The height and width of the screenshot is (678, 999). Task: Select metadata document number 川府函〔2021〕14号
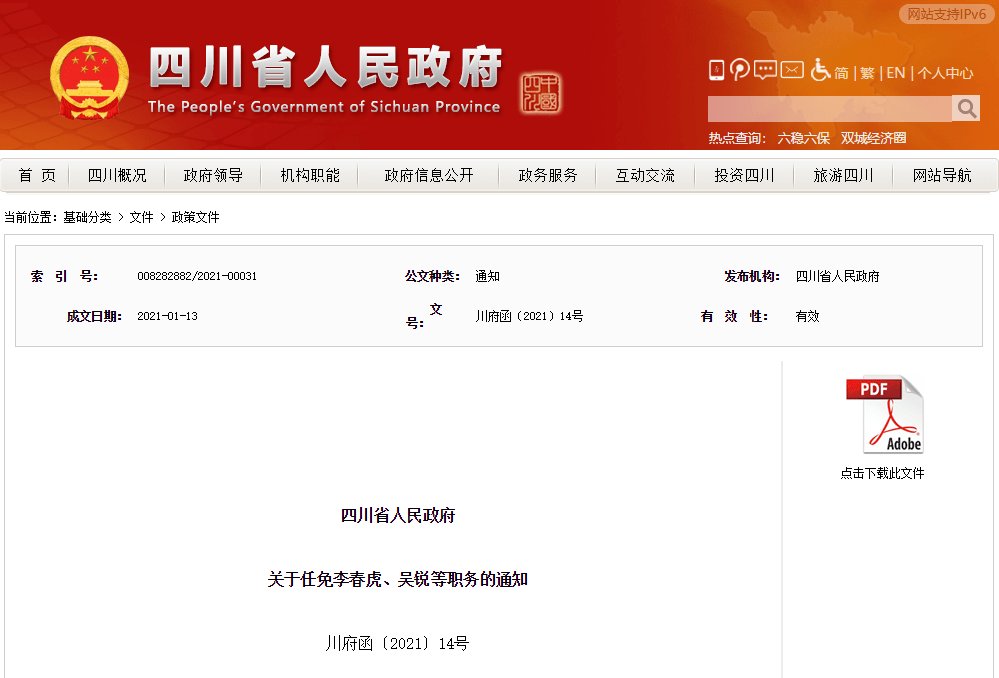529,316
